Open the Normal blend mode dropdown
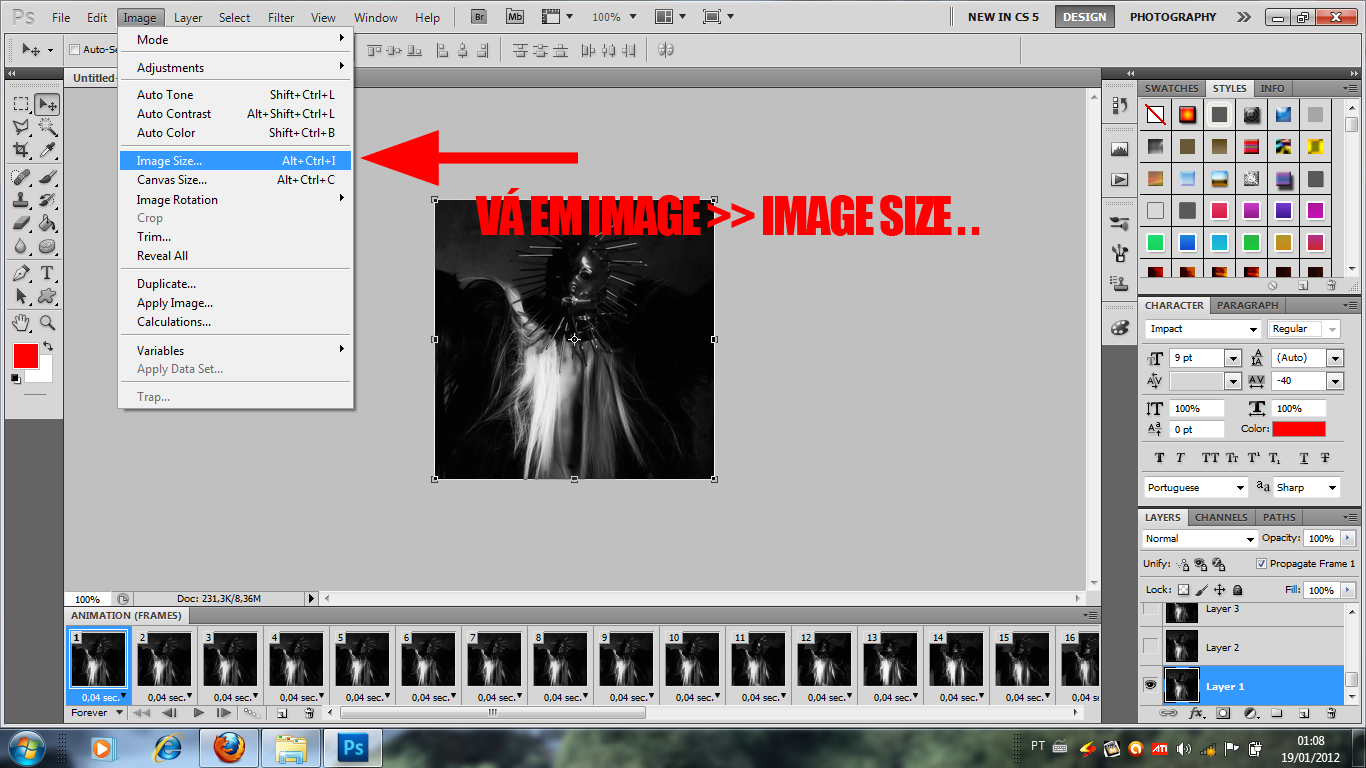The height and width of the screenshot is (768, 1366). point(1200,538)
